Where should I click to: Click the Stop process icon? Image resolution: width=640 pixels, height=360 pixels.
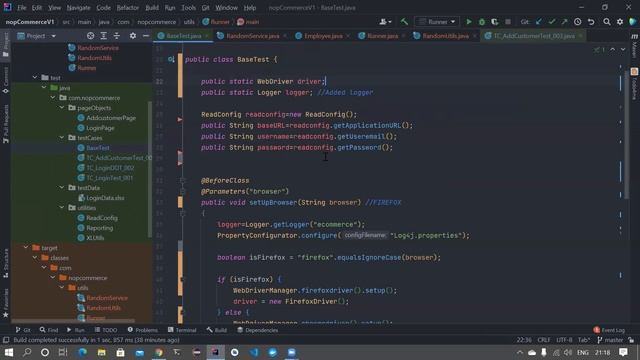(508, 22)
